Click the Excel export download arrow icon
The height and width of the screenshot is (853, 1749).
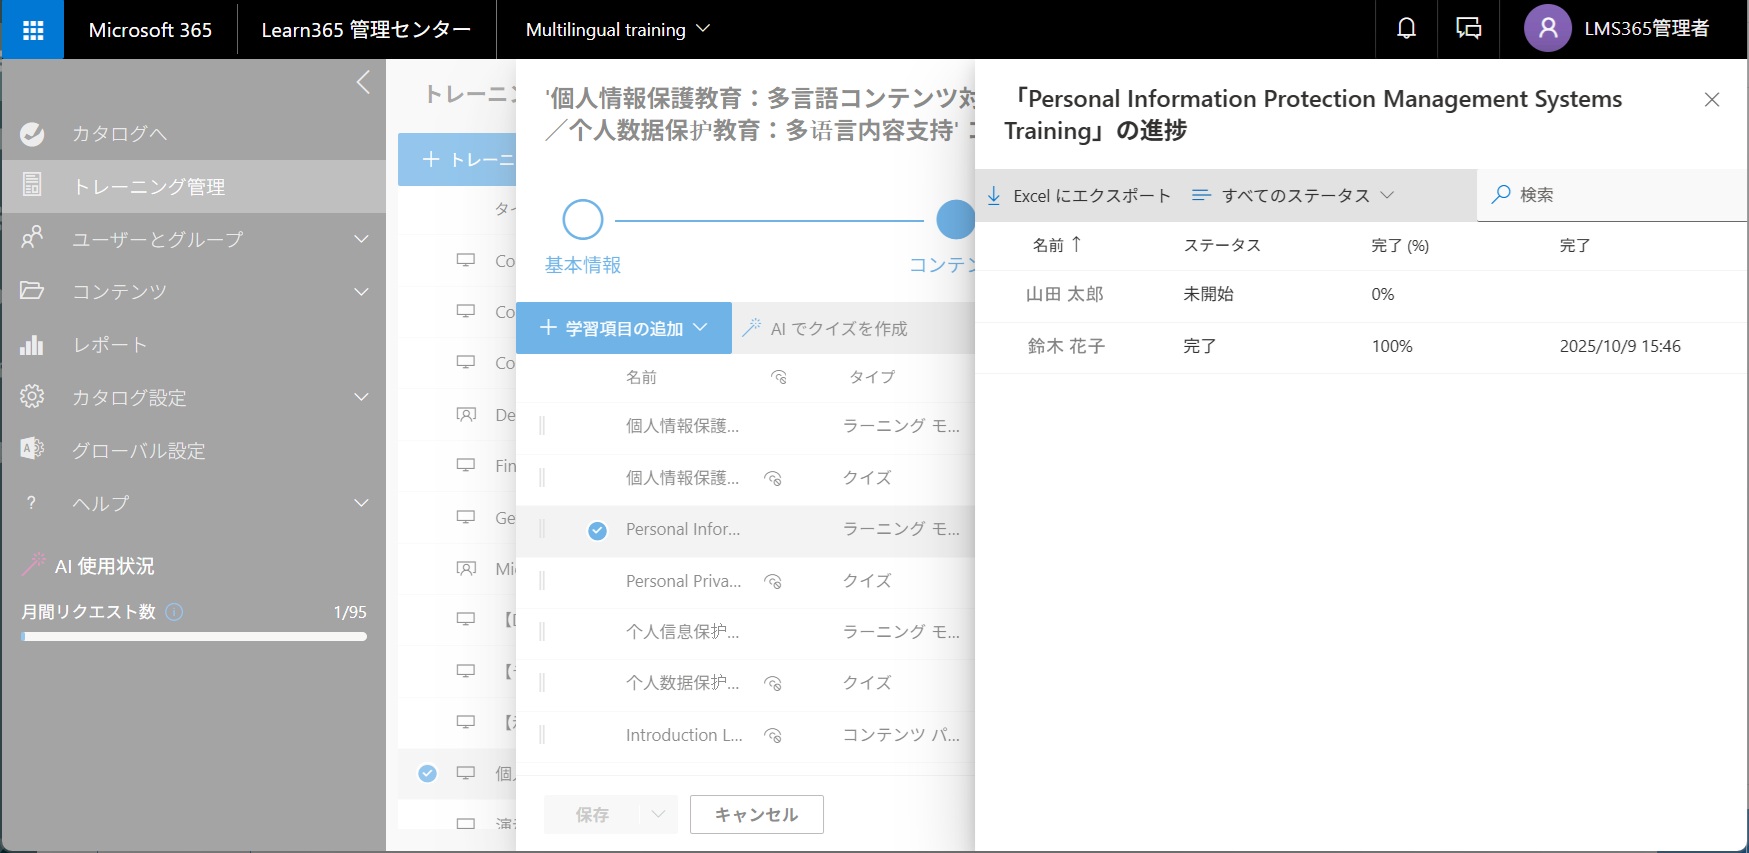click(x=994, y=196)
